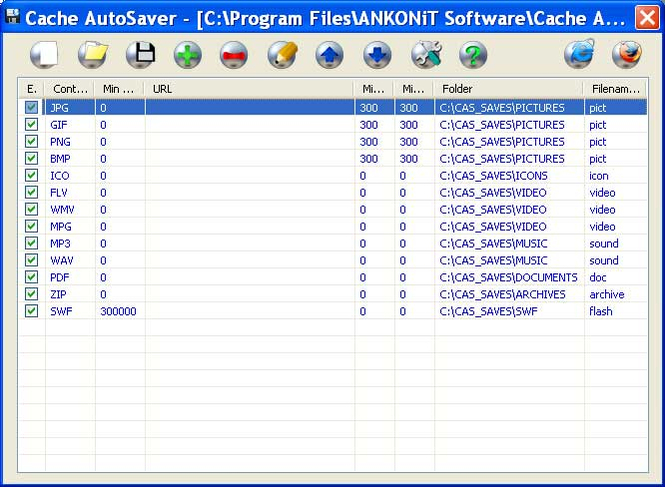Uncheck the JPG rule checkbox
This screenshot has width=665, height=487.
coord(31,107)
